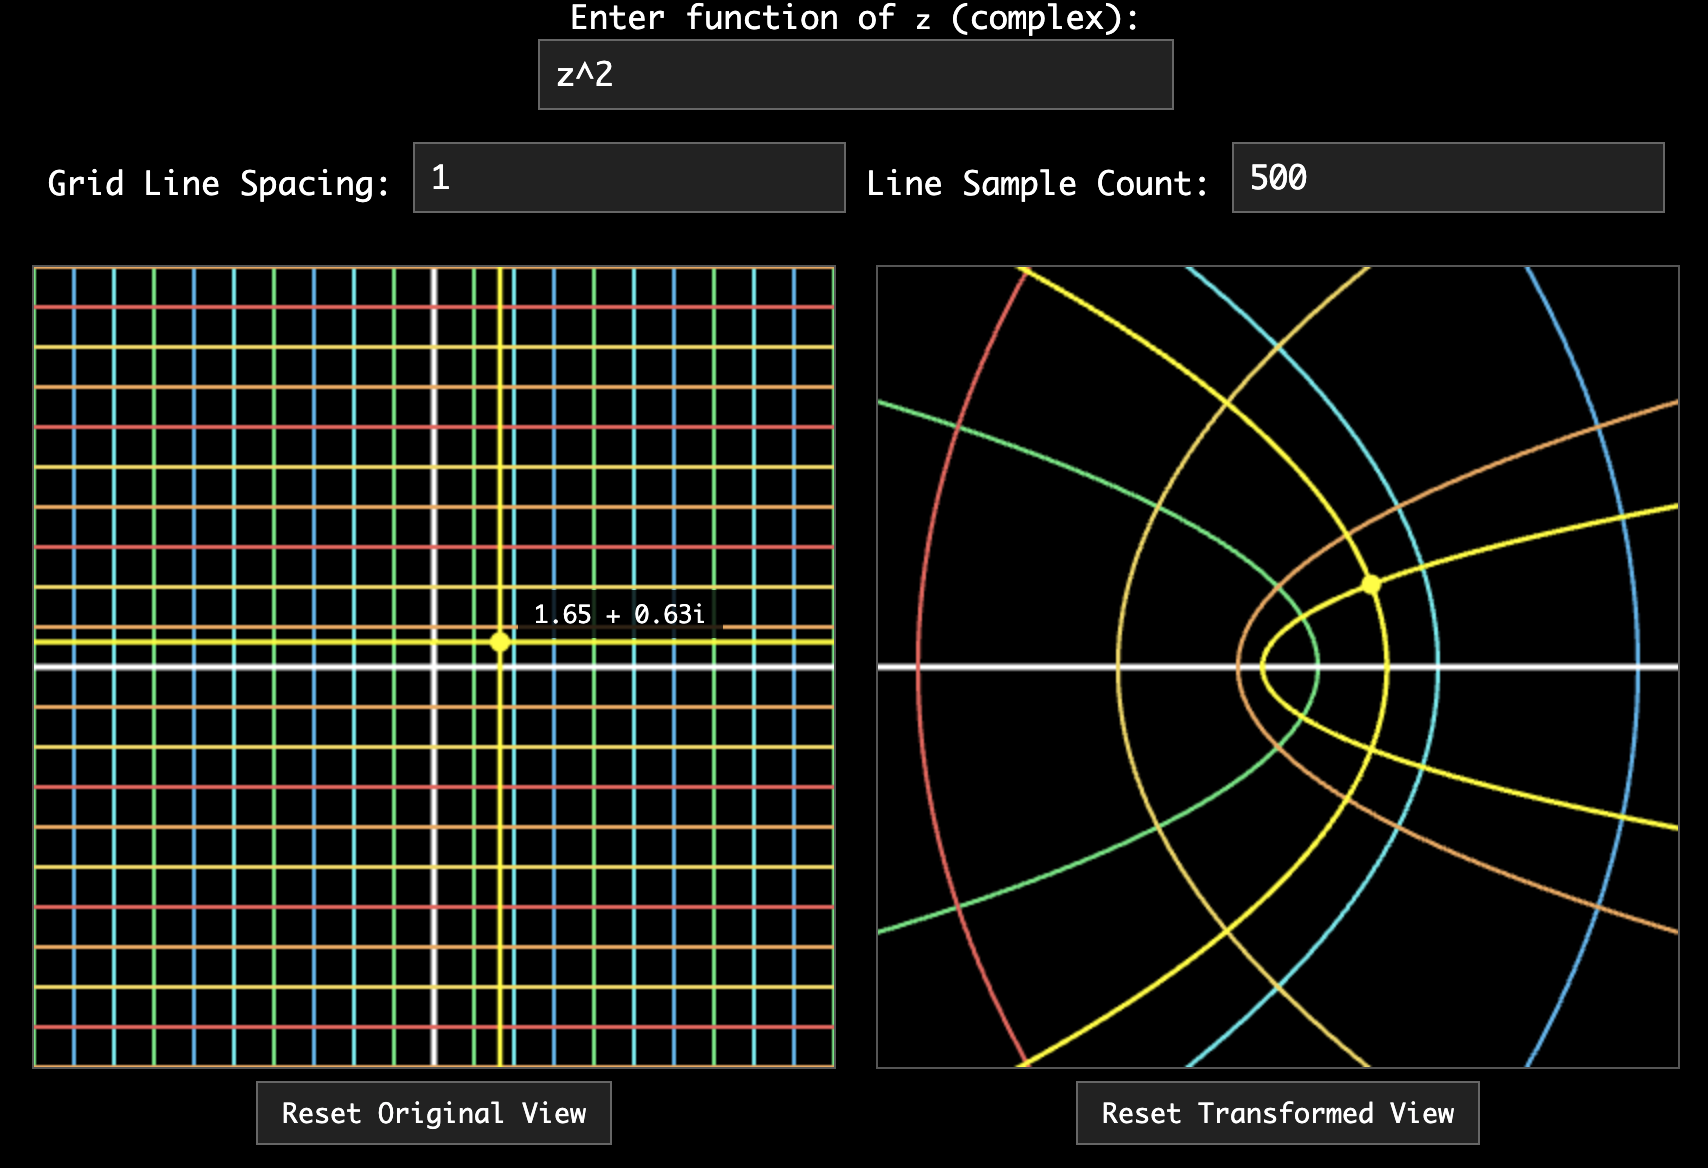Viewport: 1708px width, 1168px height.
Task: Click the Enter function of z heading
Action: pos(854,18)
